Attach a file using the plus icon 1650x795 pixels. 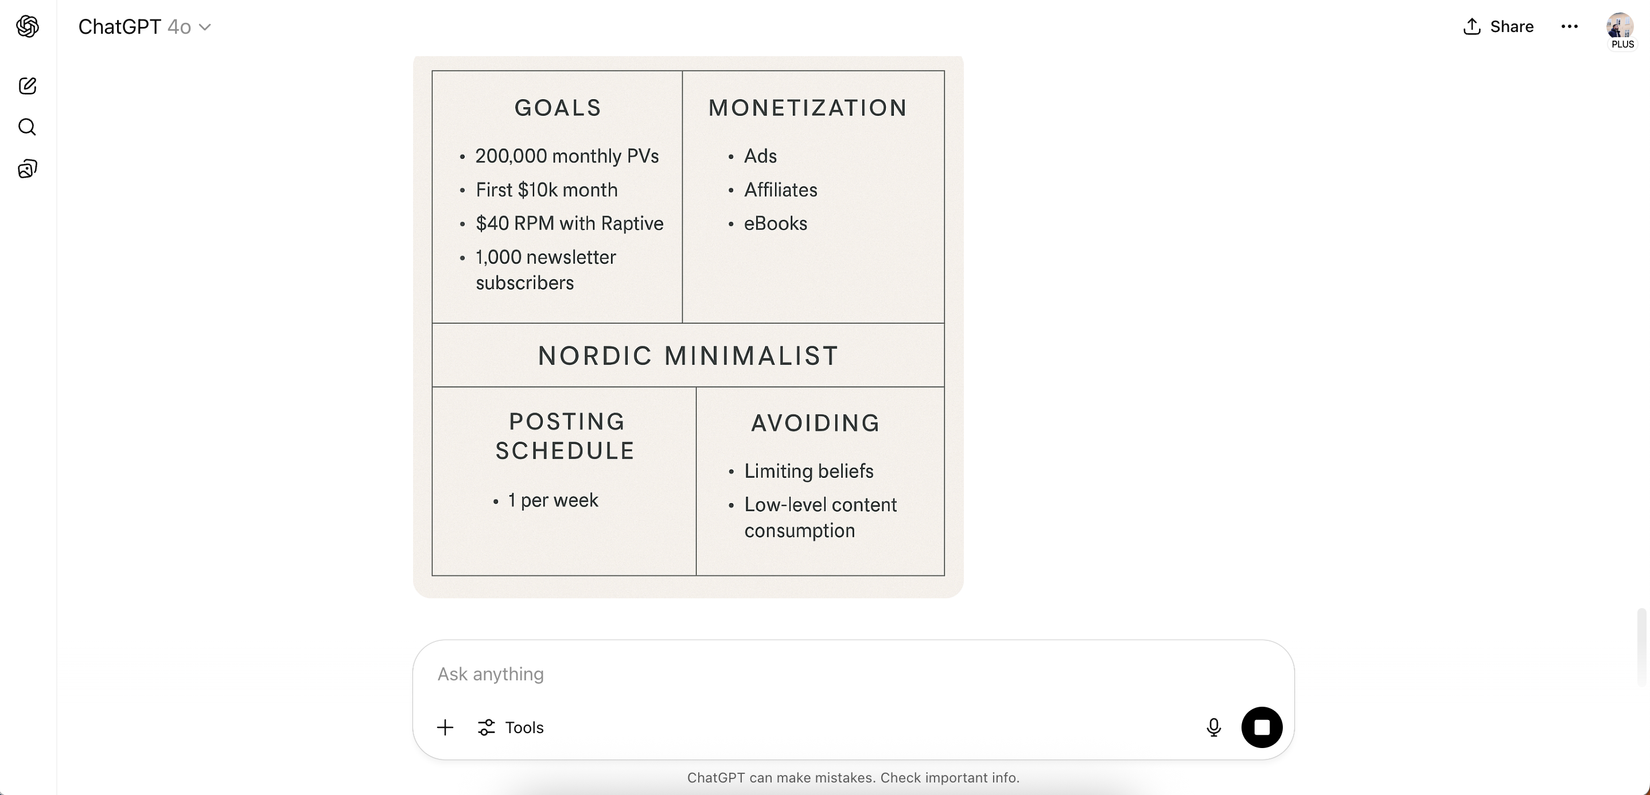444,727
